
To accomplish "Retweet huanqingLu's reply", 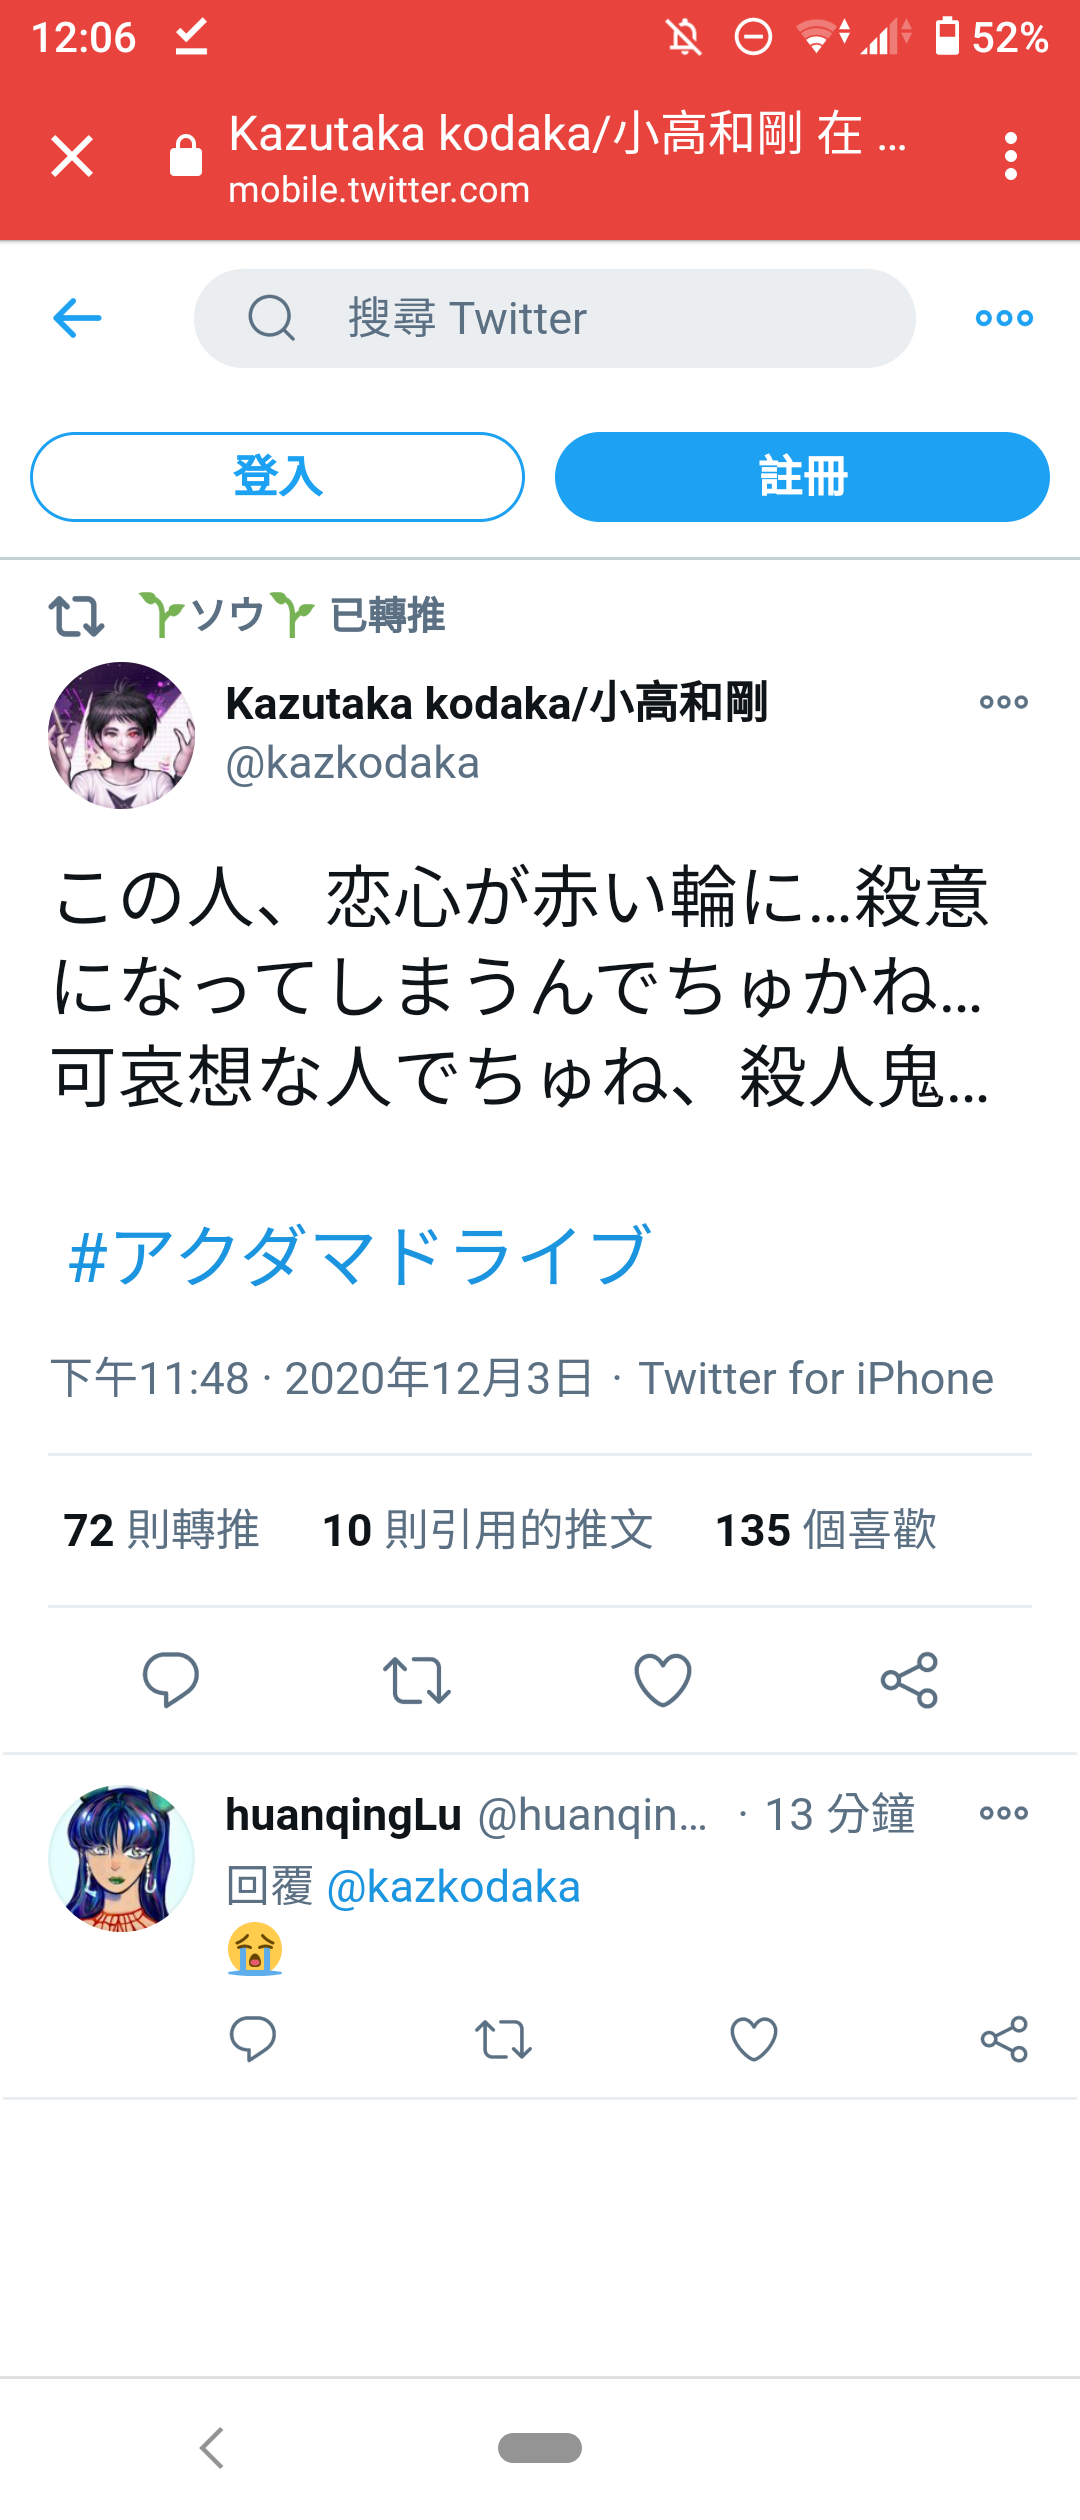I will (x=503, y=2039).
